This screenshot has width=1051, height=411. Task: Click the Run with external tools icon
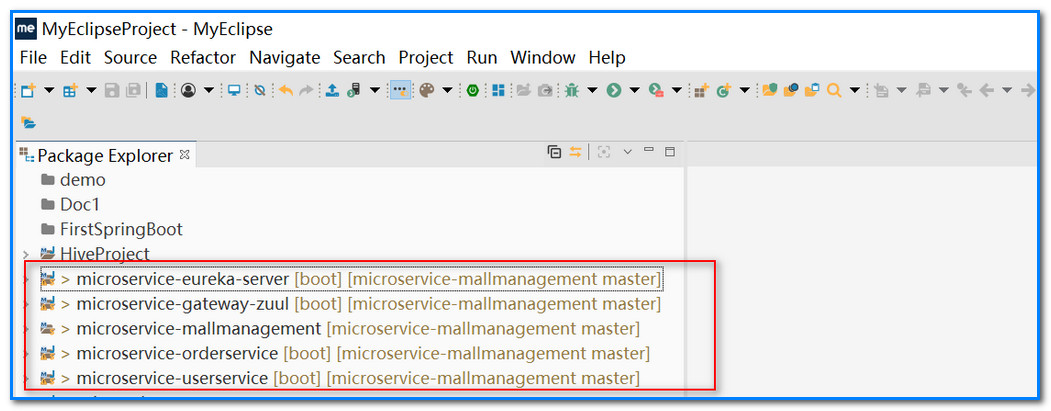[656, 90]
